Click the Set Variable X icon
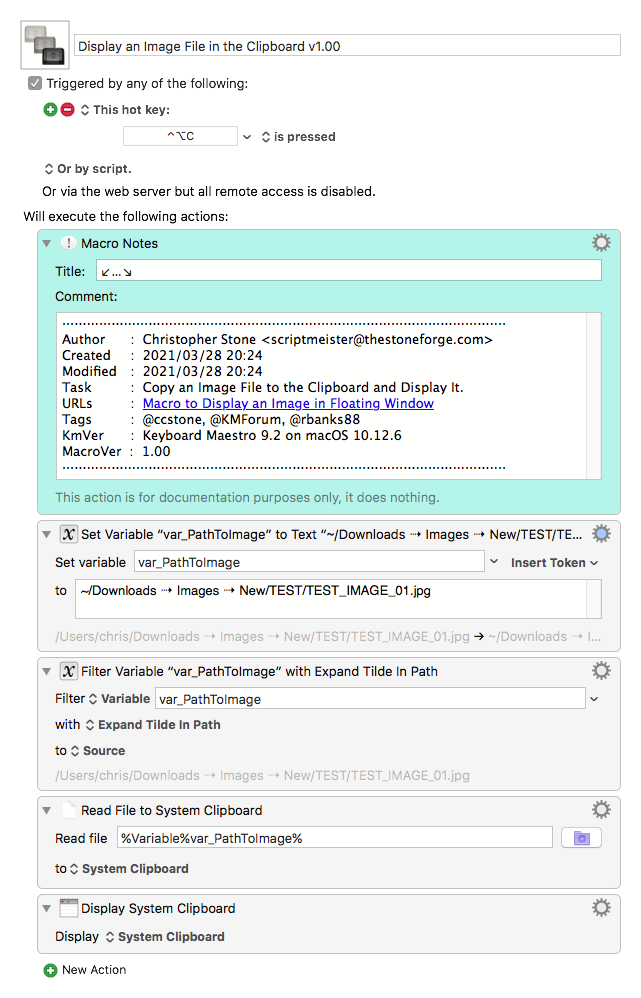Image resolution: width=641 pixels, height=998 pixels. point(68,534)
